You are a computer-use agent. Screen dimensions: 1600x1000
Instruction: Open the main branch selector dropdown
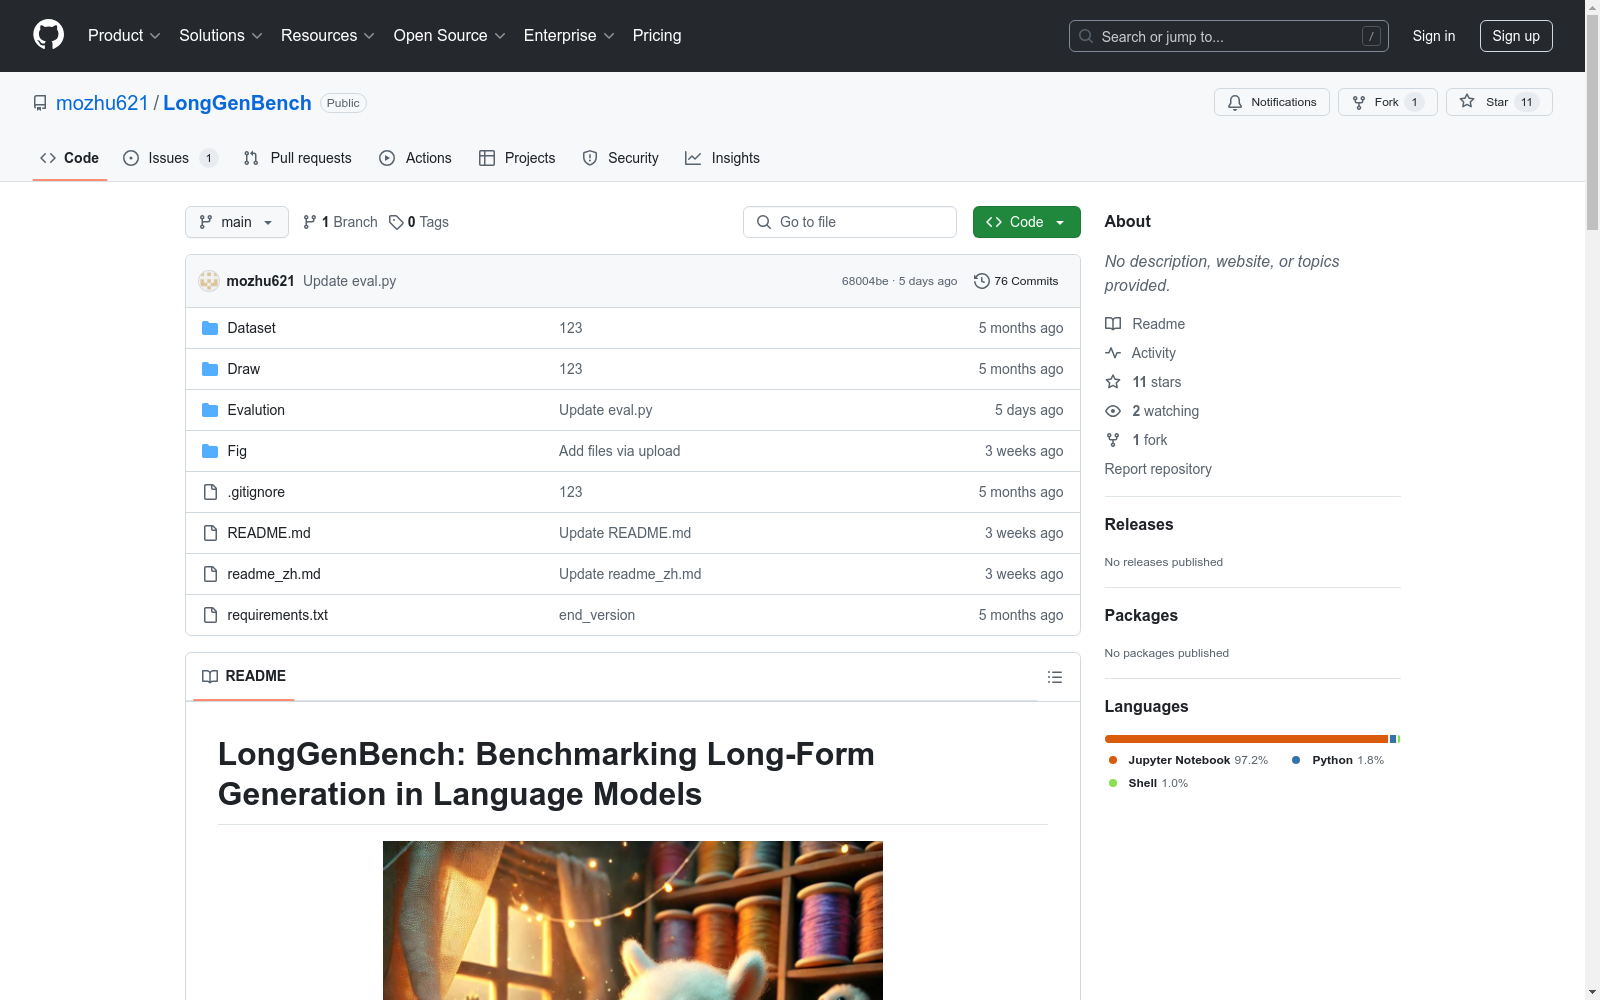tap(237, 222)
